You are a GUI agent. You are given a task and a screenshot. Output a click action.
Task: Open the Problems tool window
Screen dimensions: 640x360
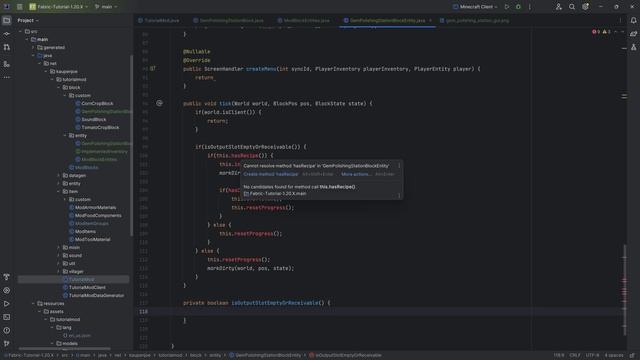(7, 331)
